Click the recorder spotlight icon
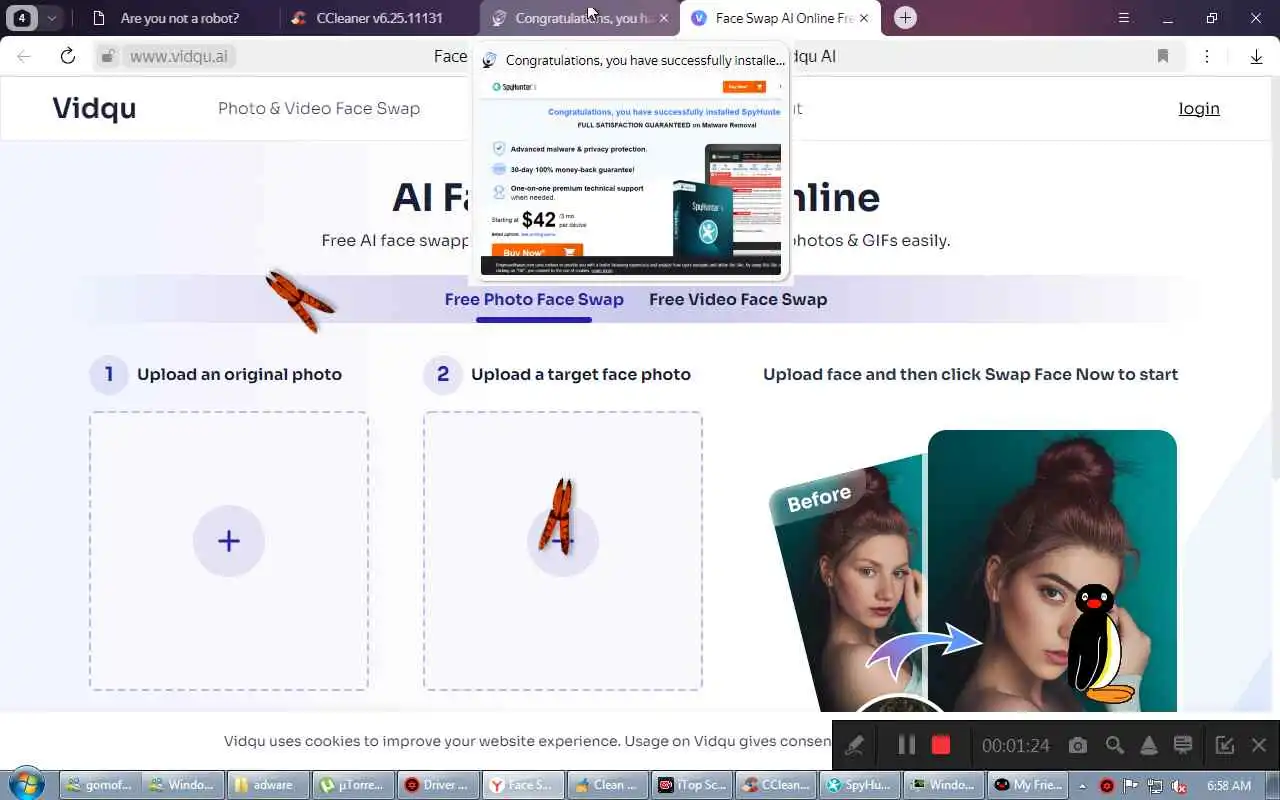This screenshot has height=800, width=1280. pos(1149,745)
